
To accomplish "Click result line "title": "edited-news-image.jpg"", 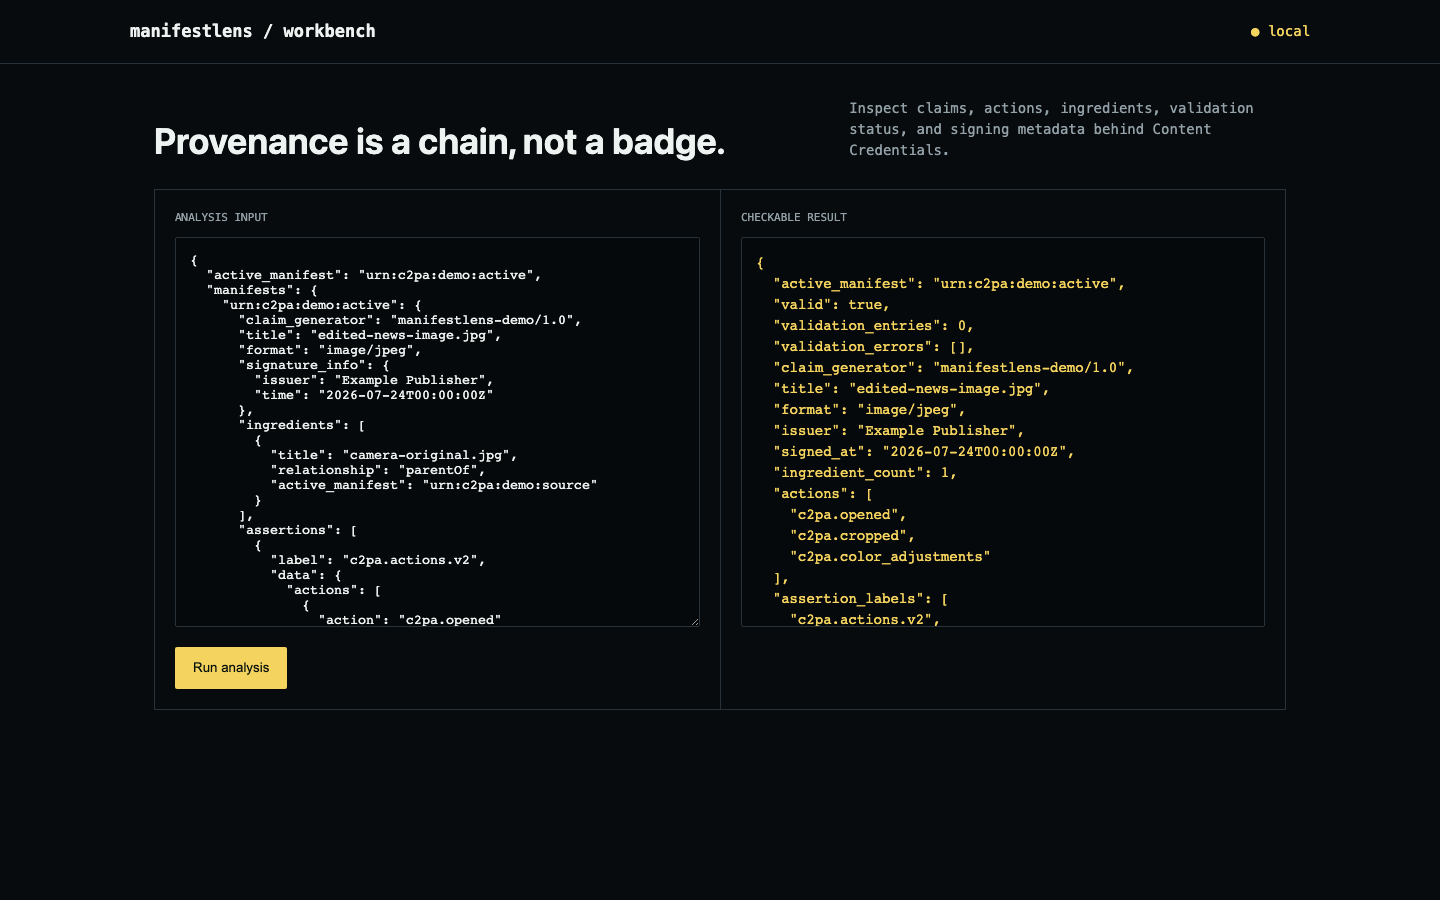I will [x=911, y=389].
